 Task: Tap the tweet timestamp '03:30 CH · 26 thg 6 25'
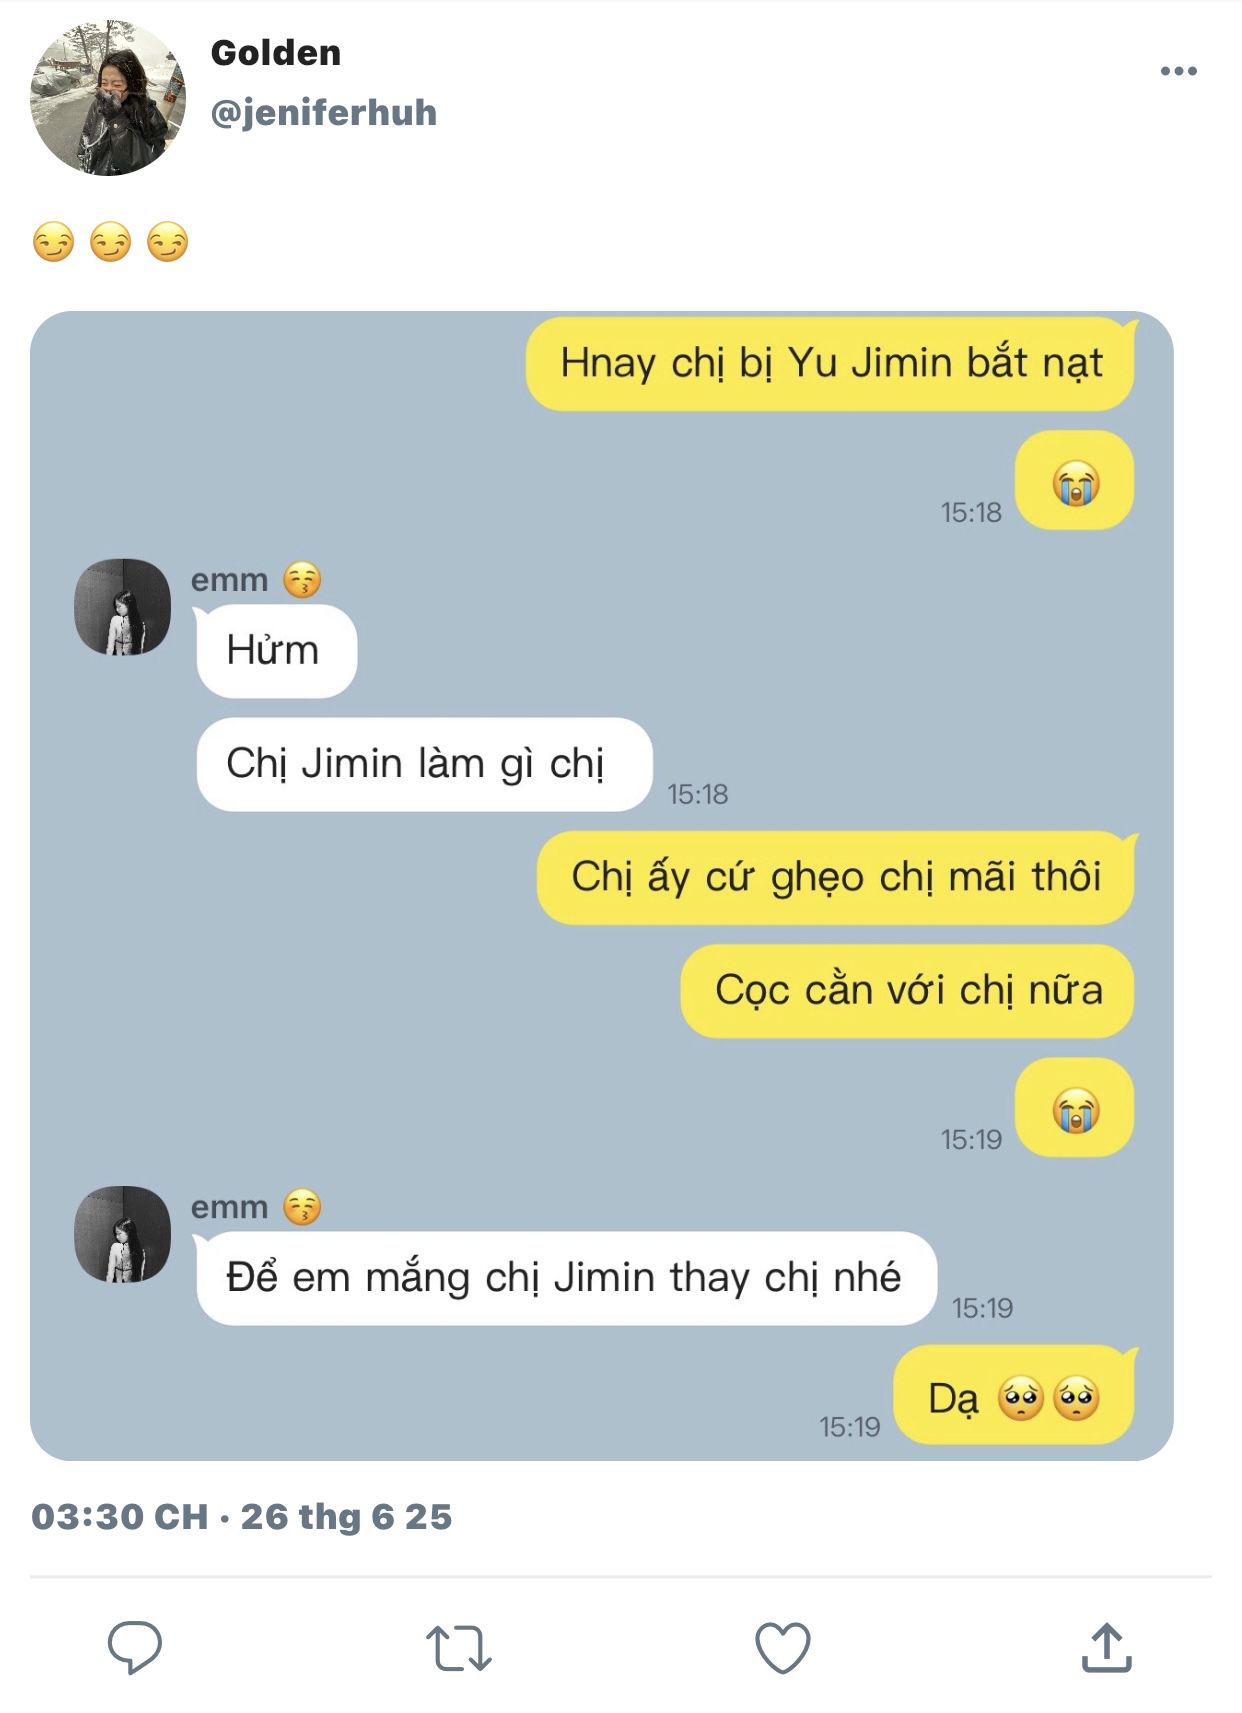[242, 1517]
